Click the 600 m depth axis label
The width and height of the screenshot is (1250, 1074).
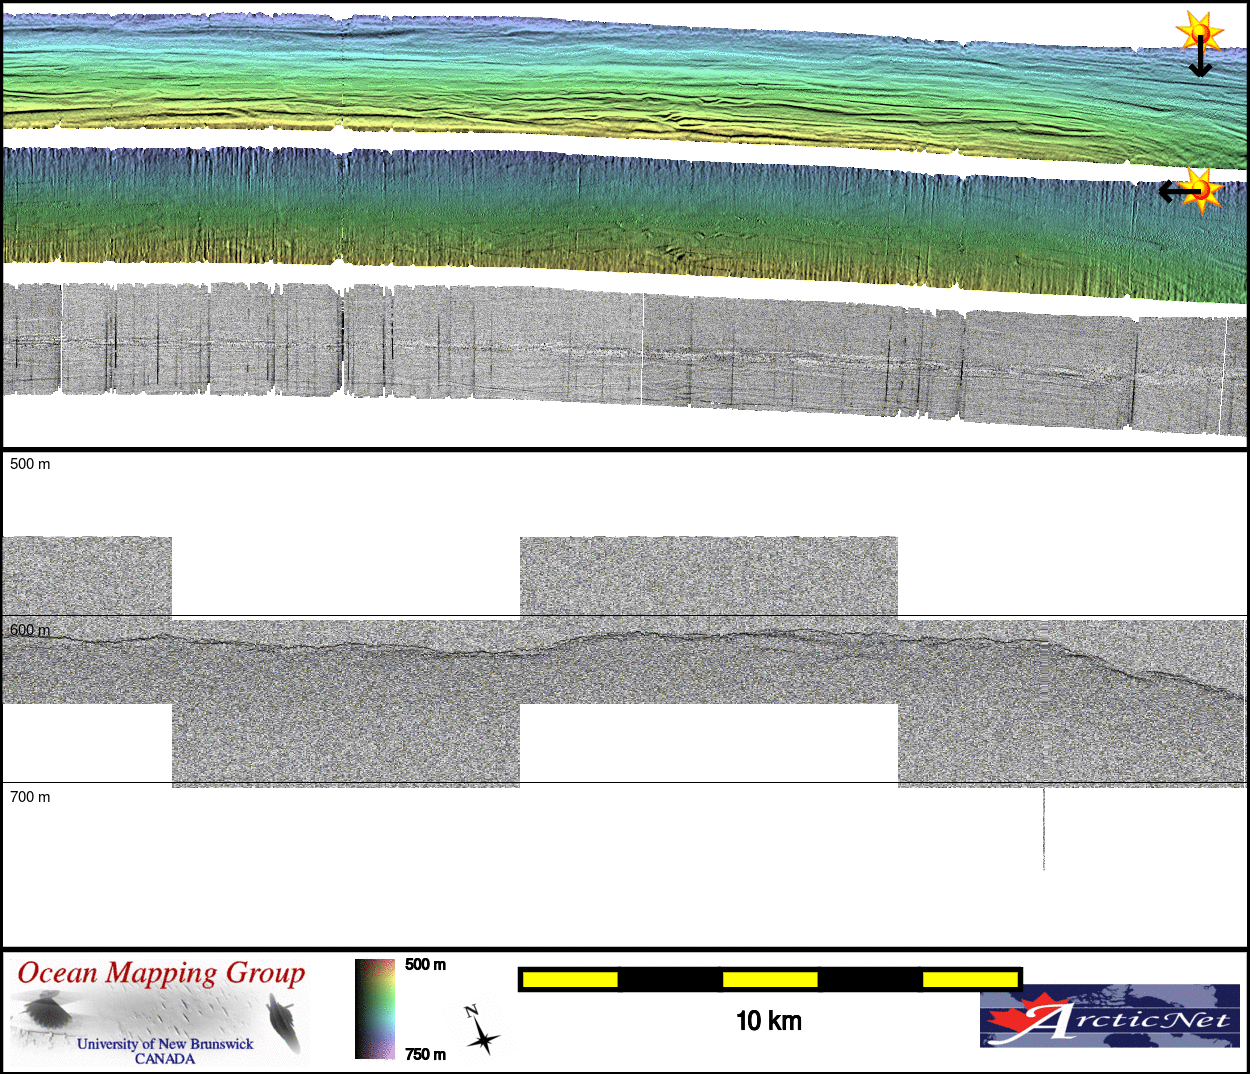[30, 630]
